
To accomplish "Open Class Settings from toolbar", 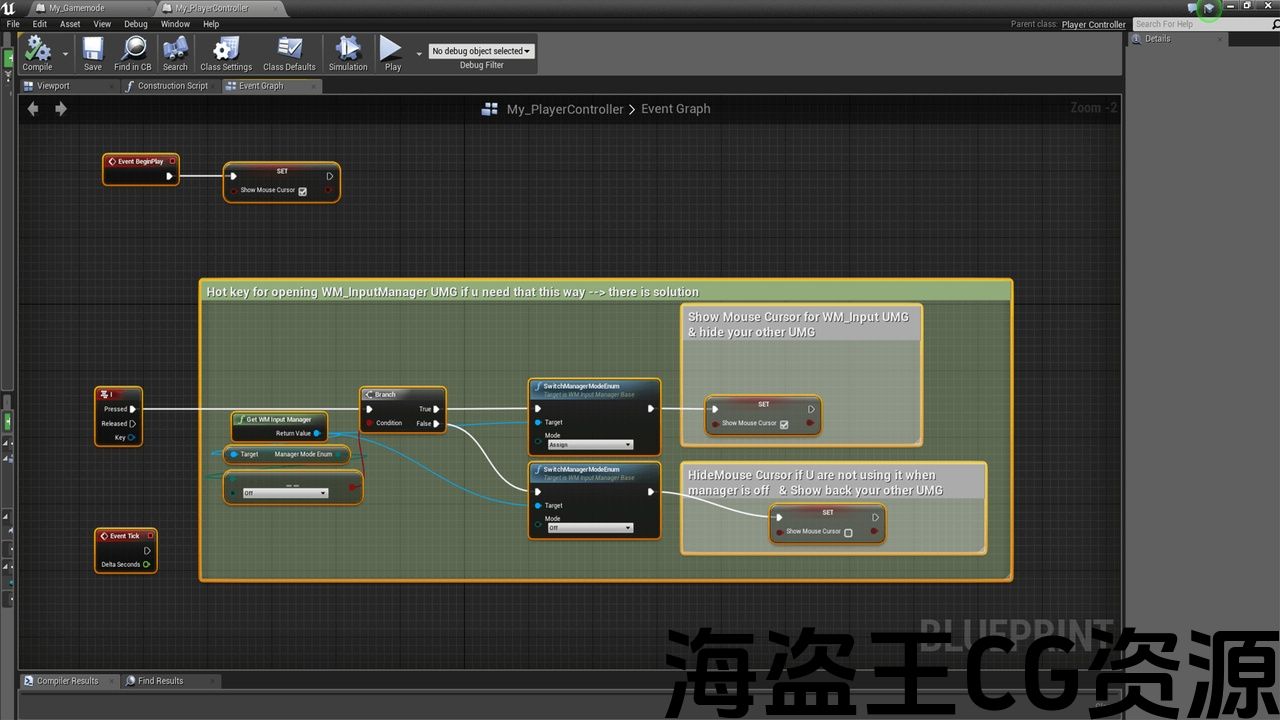I will tap(226, 51).
